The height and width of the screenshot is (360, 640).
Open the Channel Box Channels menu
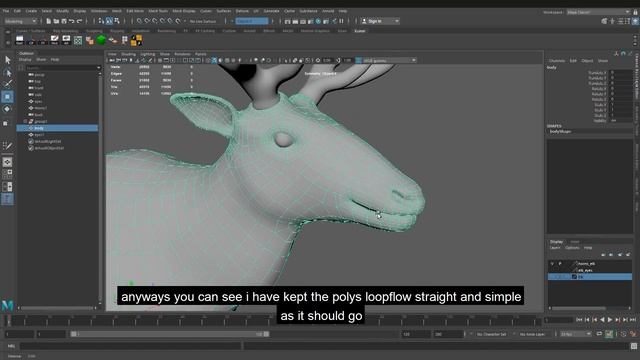click(557, 61)
